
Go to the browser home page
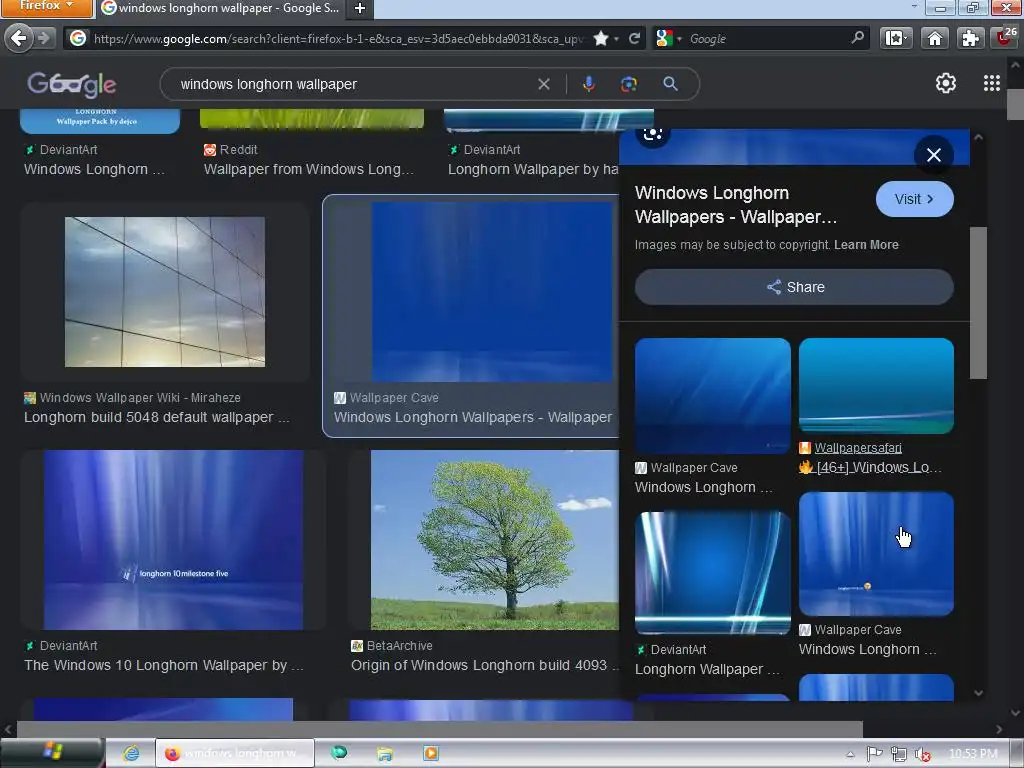point(935,39)
